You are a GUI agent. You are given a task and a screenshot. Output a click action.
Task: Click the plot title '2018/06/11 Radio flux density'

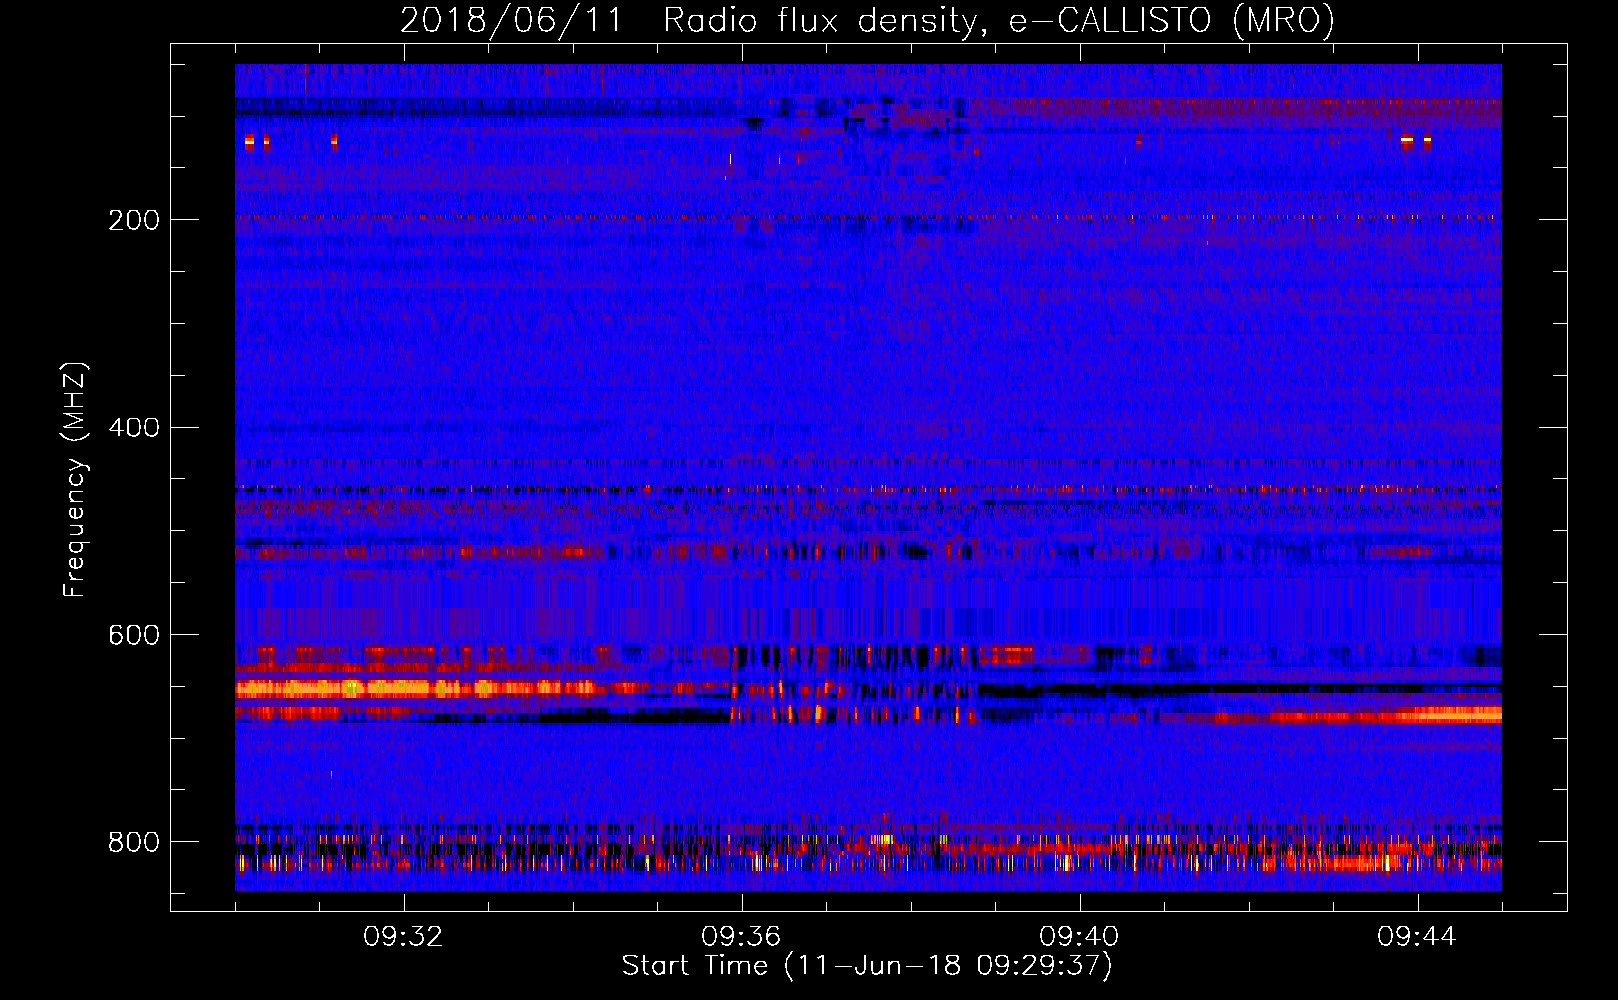[867, 20]
